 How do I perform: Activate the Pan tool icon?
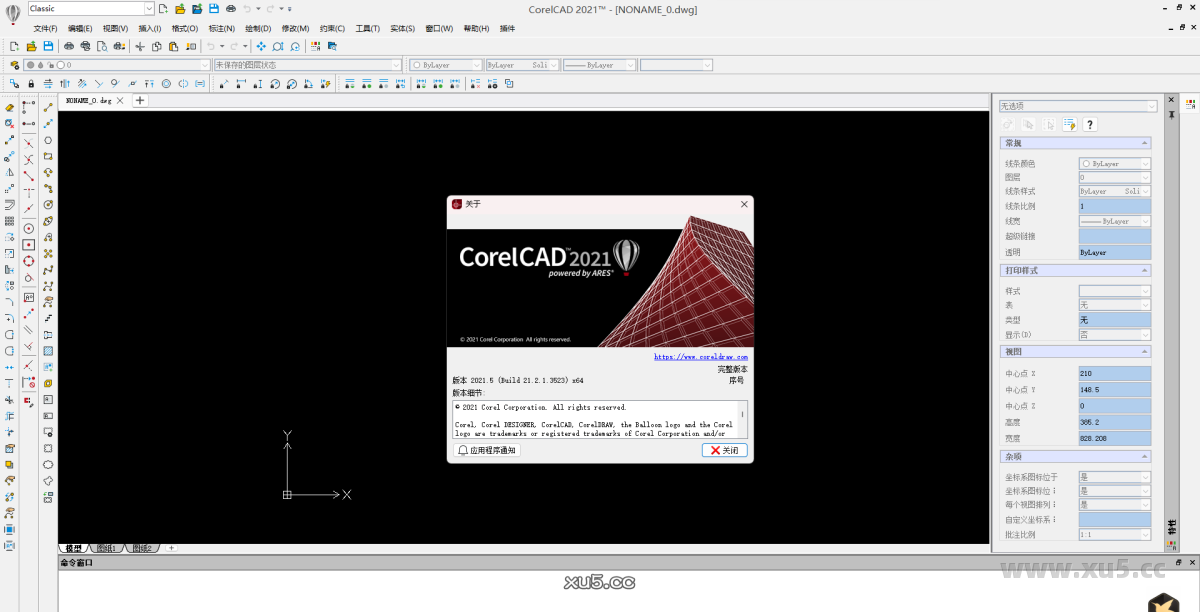click(261, 46)
